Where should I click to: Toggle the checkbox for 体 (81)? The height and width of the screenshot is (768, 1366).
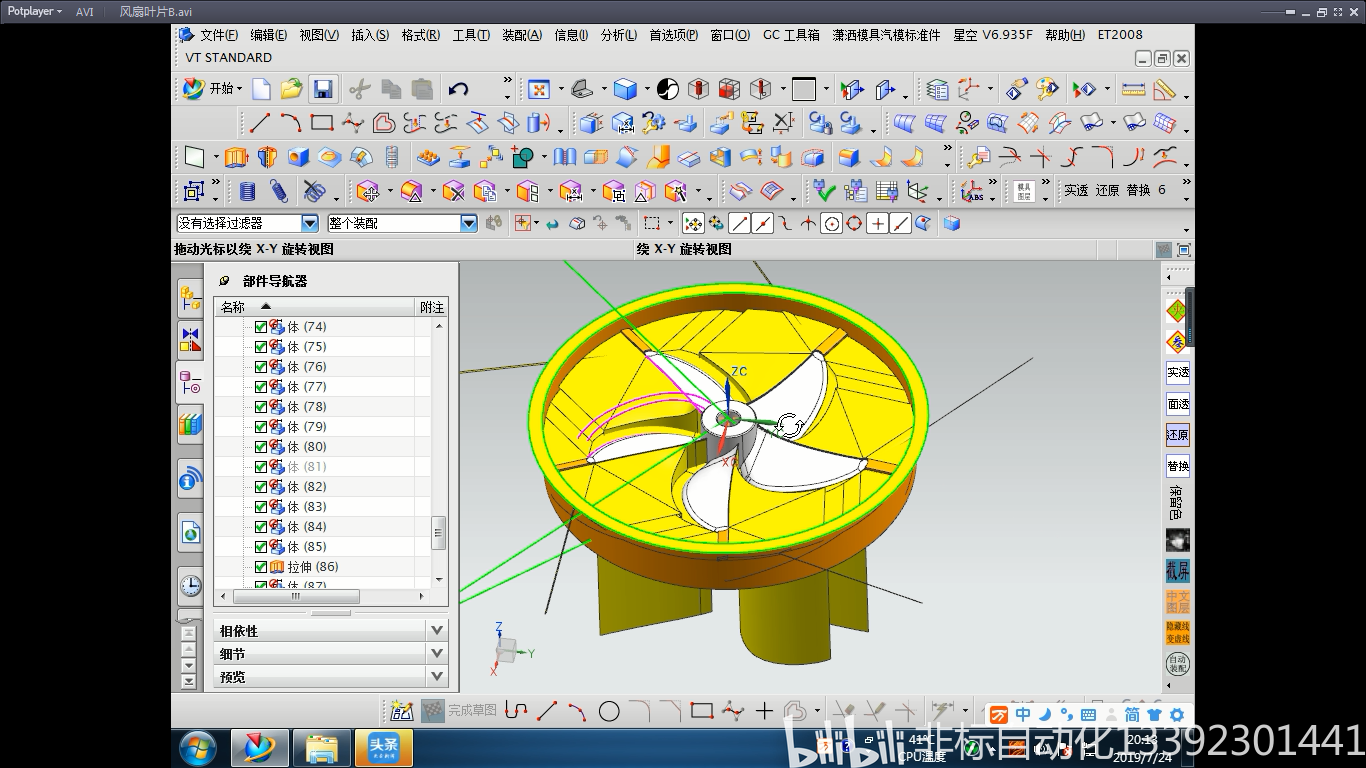(x=261, y=467)
